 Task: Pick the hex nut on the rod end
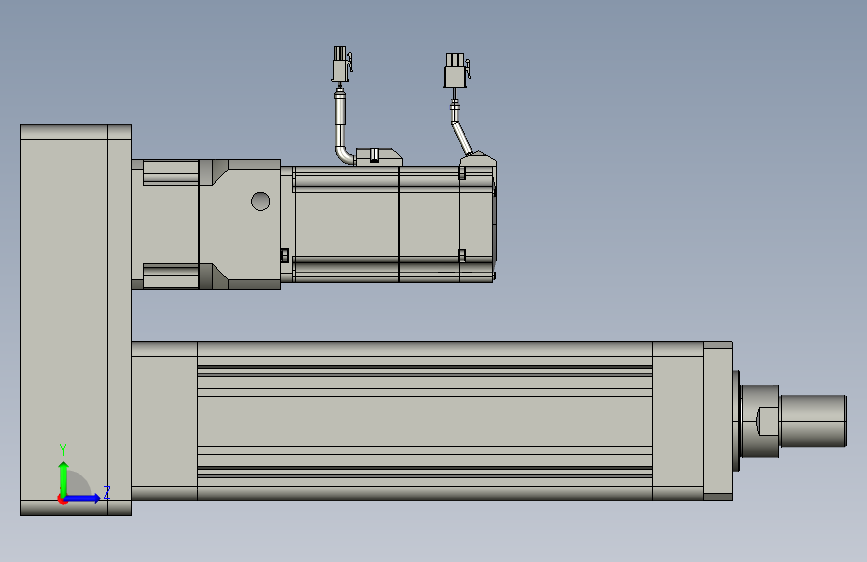pos(767,422)
